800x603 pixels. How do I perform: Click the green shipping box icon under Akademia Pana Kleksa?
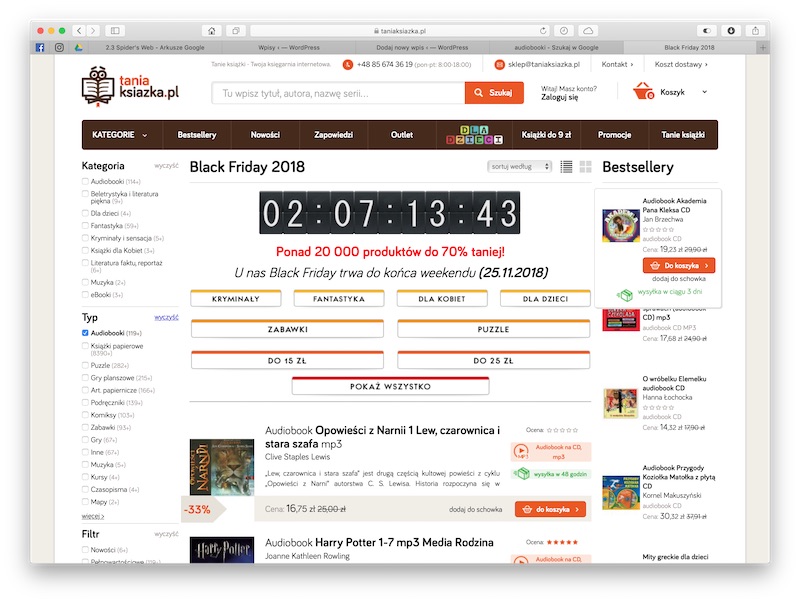click(x=624, y=294)
